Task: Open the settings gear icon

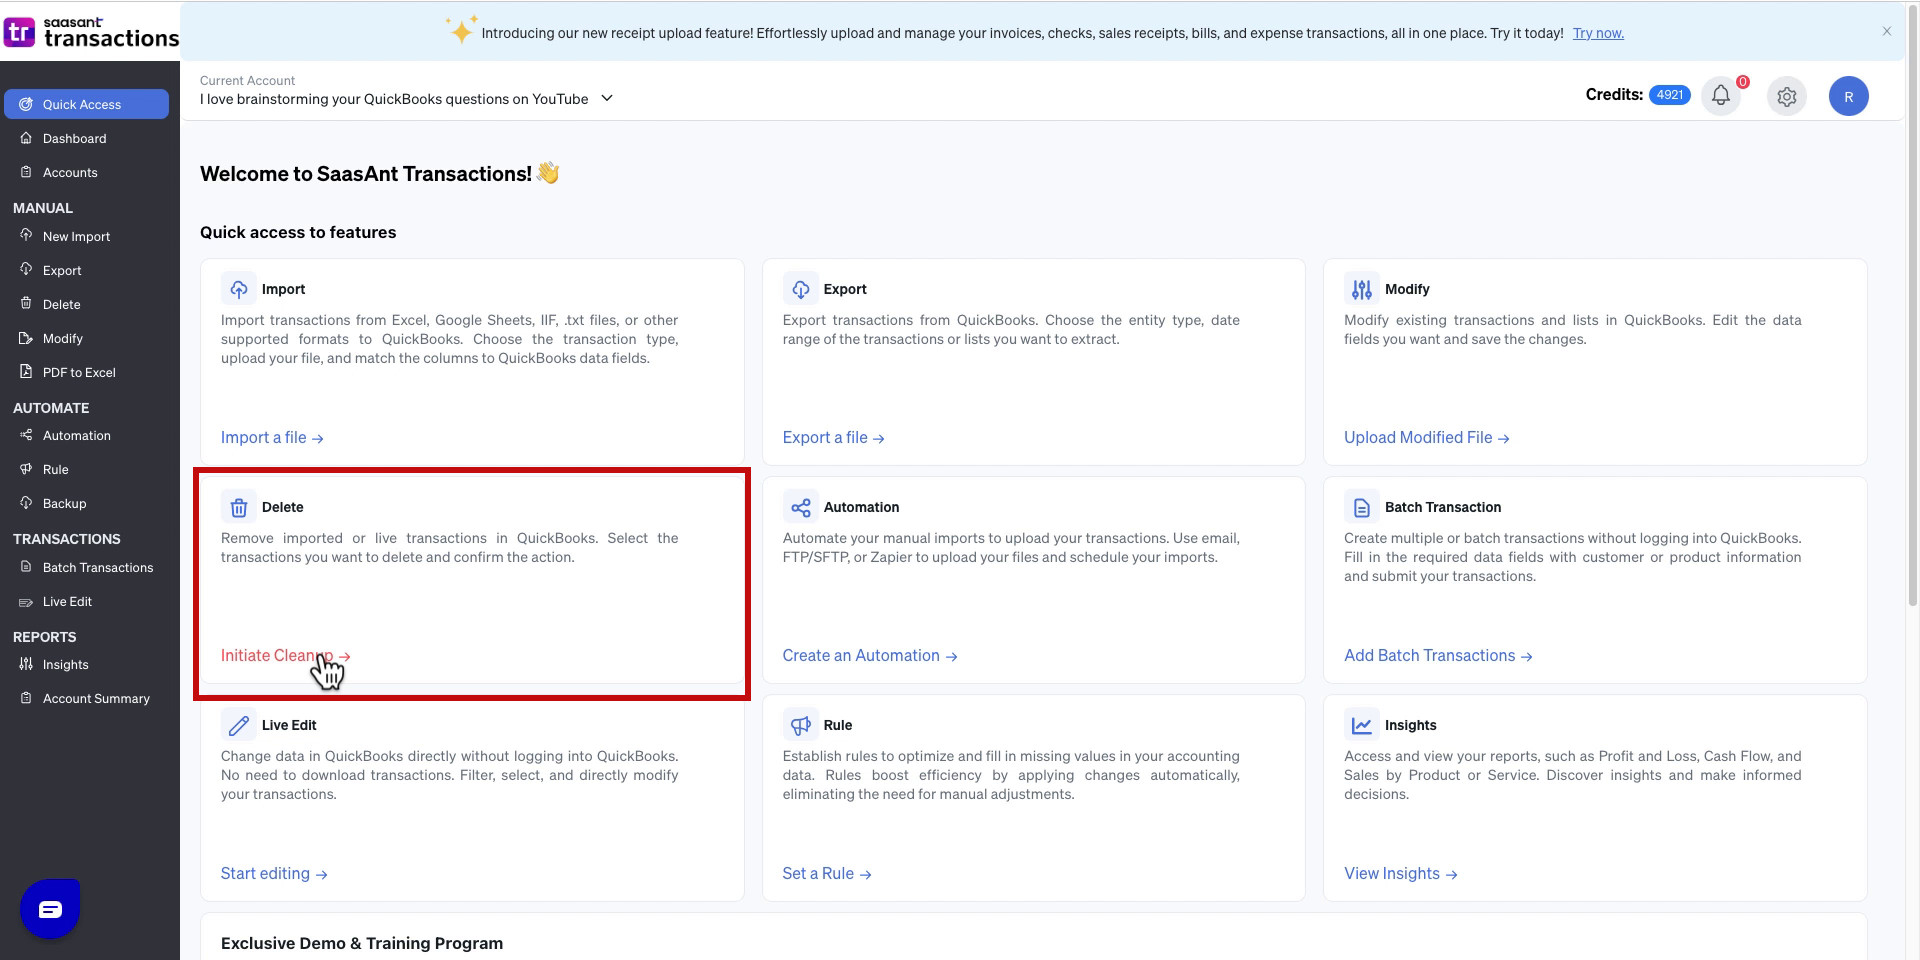Action: click(1787, 96)
